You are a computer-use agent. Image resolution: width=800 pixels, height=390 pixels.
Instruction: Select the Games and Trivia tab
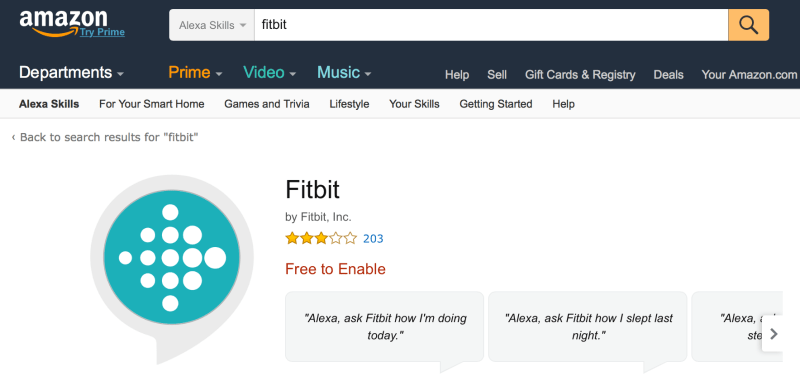point(267,104)
